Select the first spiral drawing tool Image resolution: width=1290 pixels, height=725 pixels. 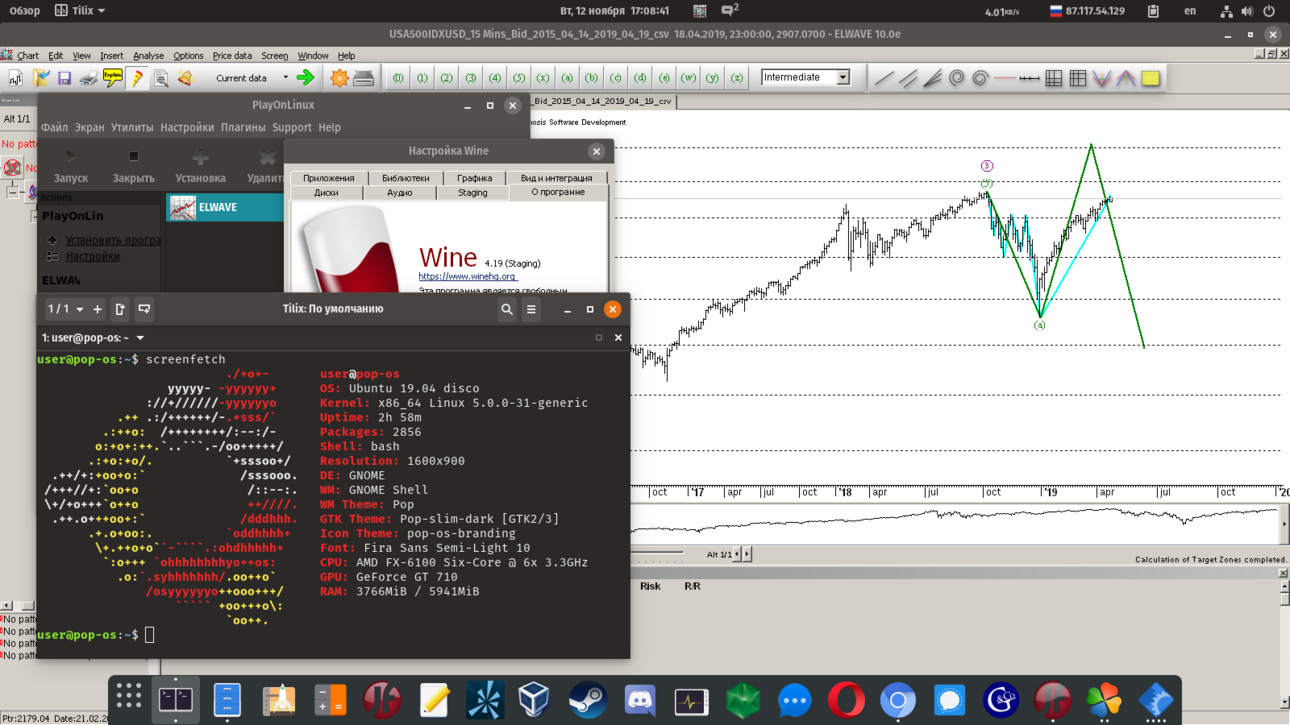tap(957, 78)
